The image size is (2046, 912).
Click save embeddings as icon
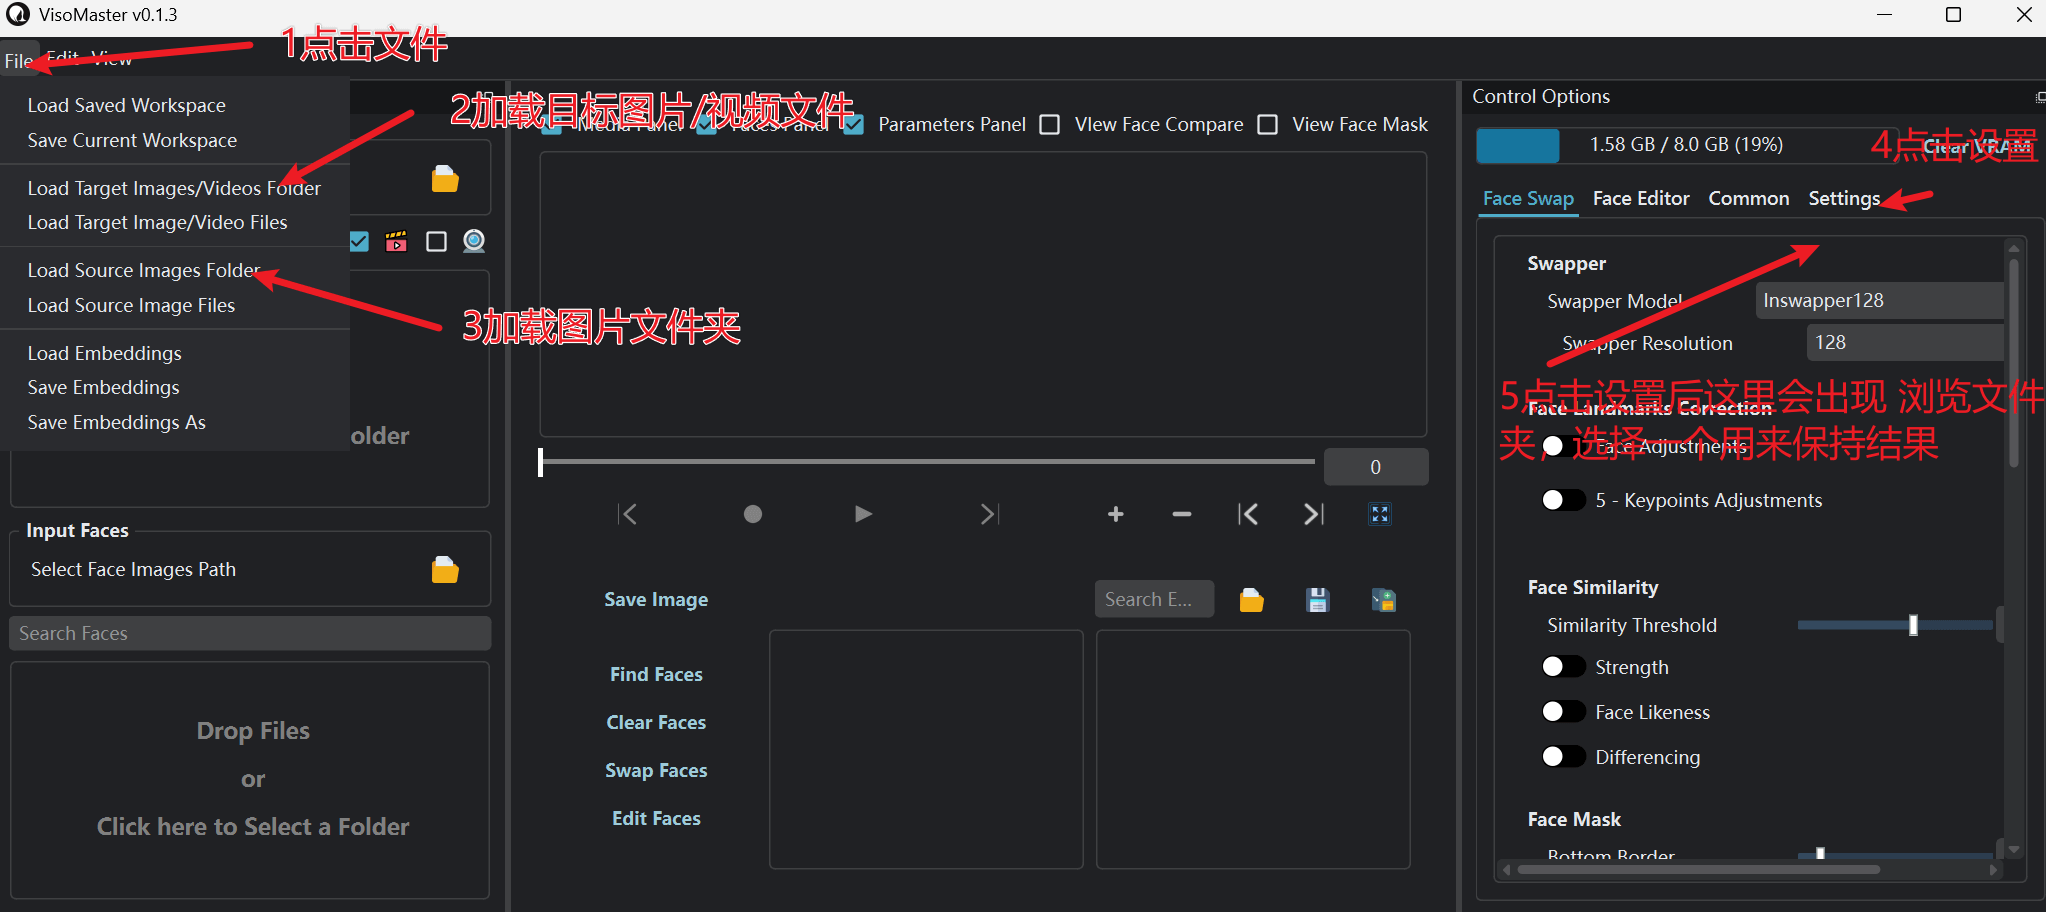click(x=1384, y=600)
